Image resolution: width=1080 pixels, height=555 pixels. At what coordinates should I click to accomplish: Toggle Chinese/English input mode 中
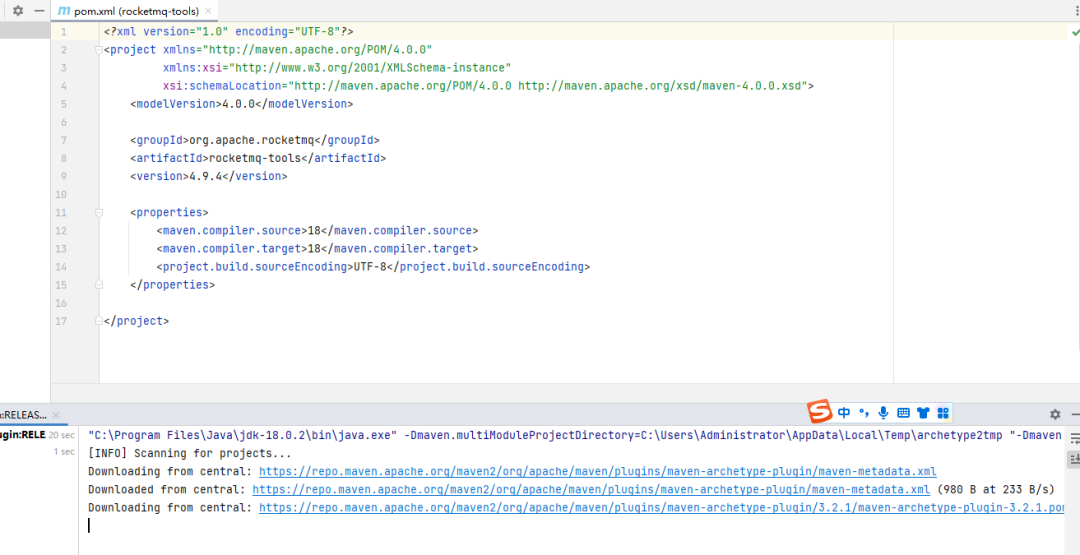[844, 412]
